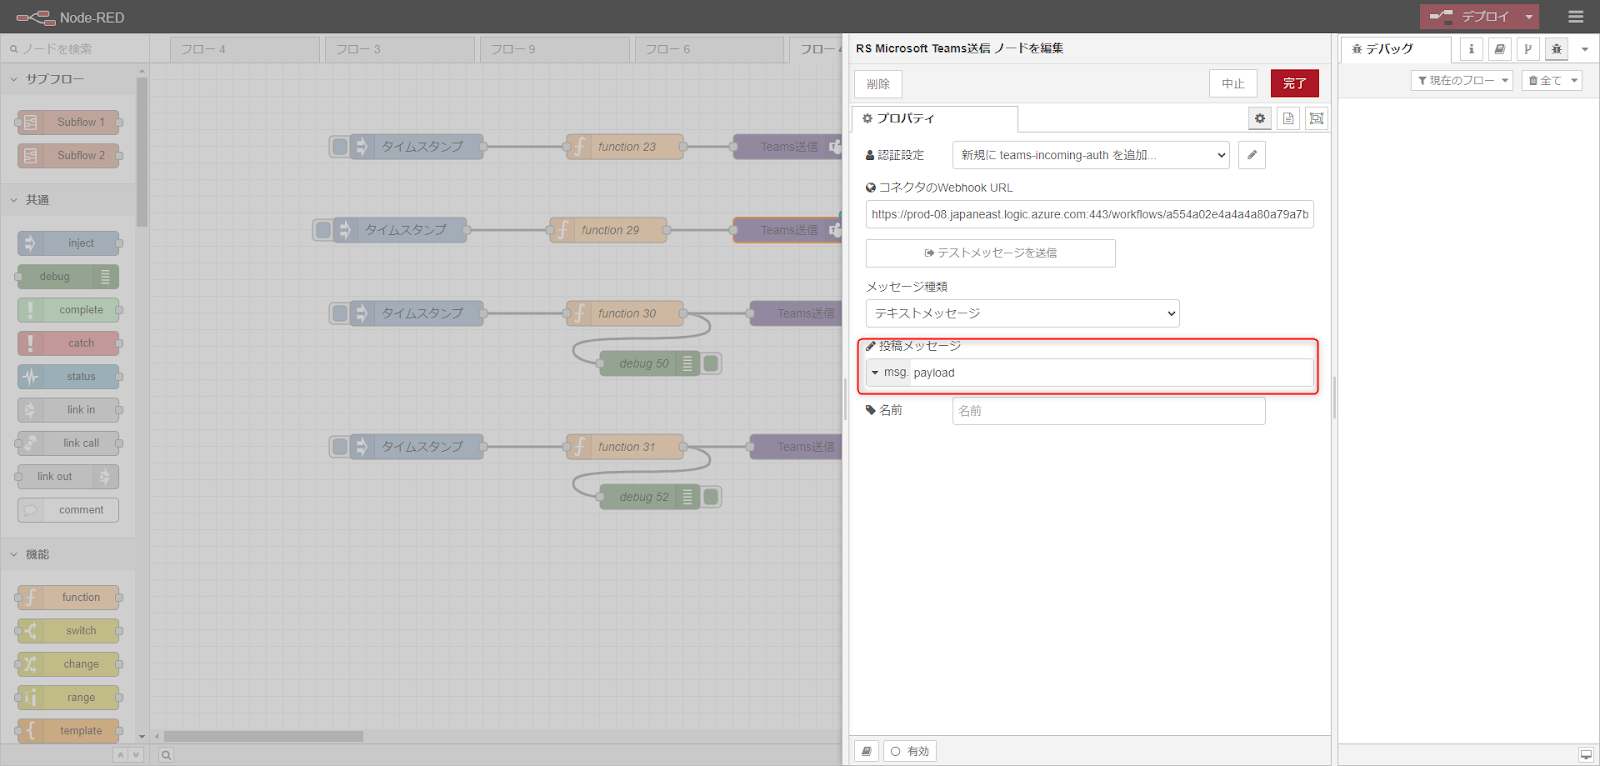Toggle the debug 50 node output button
1600x766 pixels.
point(711,364)
